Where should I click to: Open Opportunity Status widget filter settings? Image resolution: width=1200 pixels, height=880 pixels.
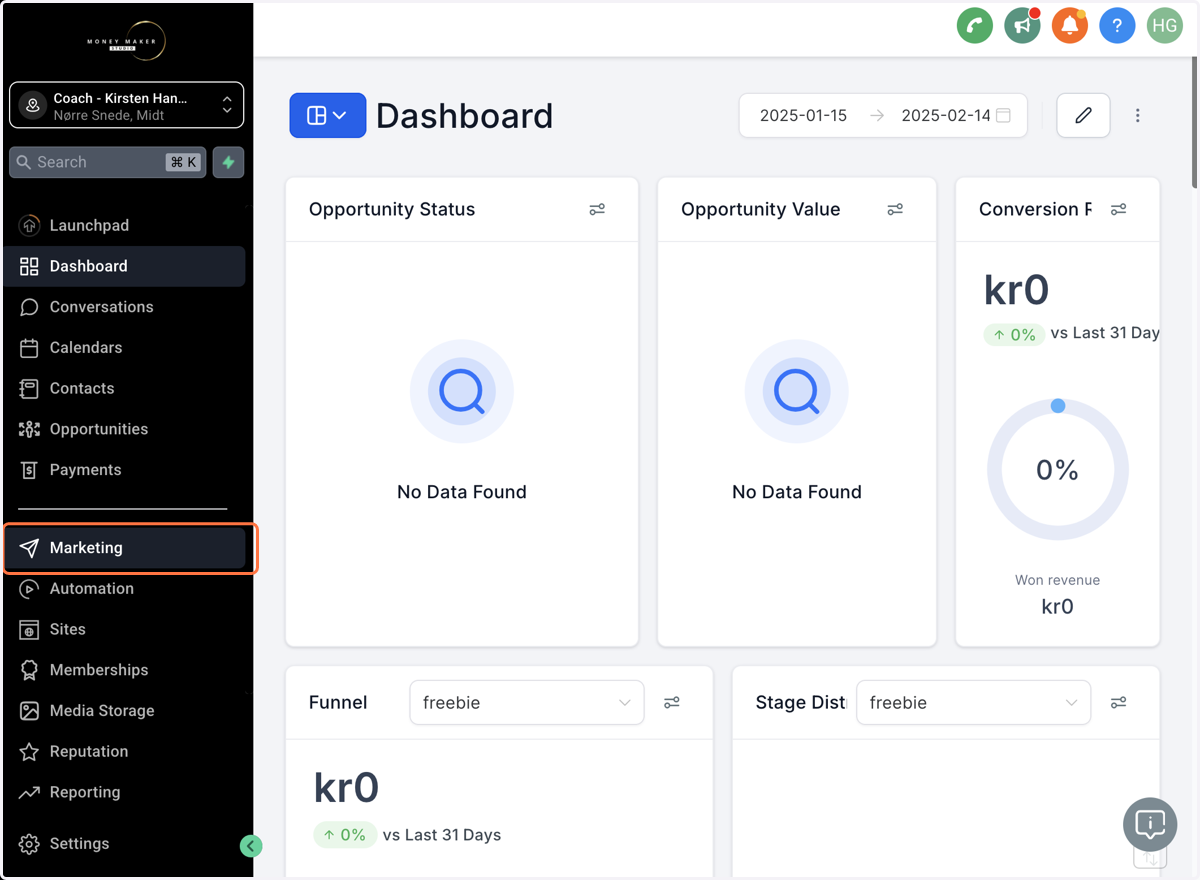597,209
